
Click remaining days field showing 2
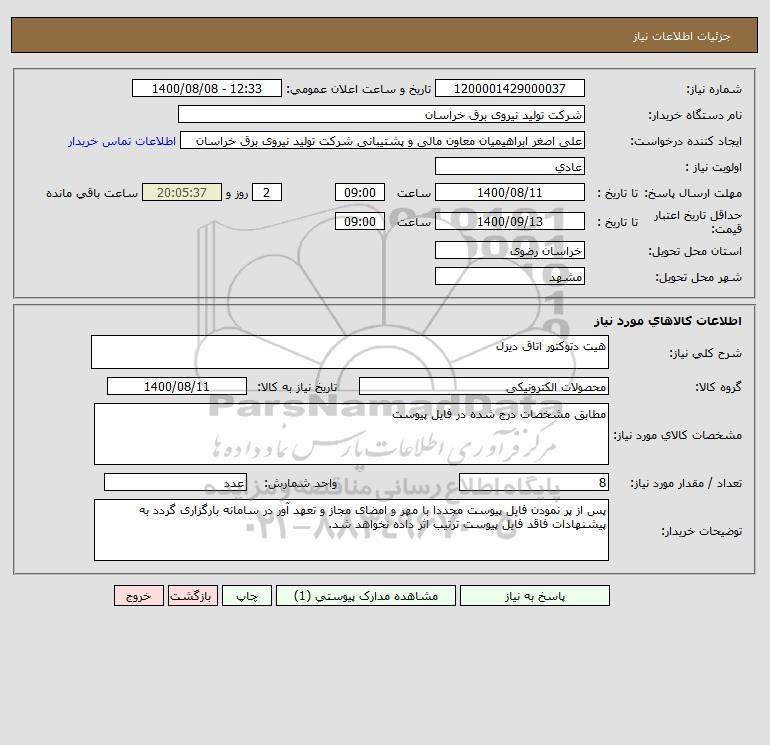pyautogui.click(x=267, y=193)
